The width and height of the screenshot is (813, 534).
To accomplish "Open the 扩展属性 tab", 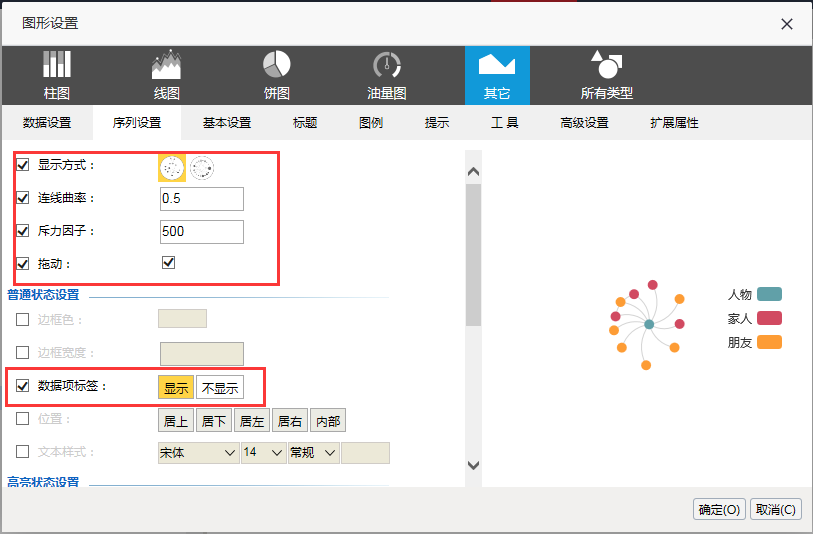I will [675, 123].
